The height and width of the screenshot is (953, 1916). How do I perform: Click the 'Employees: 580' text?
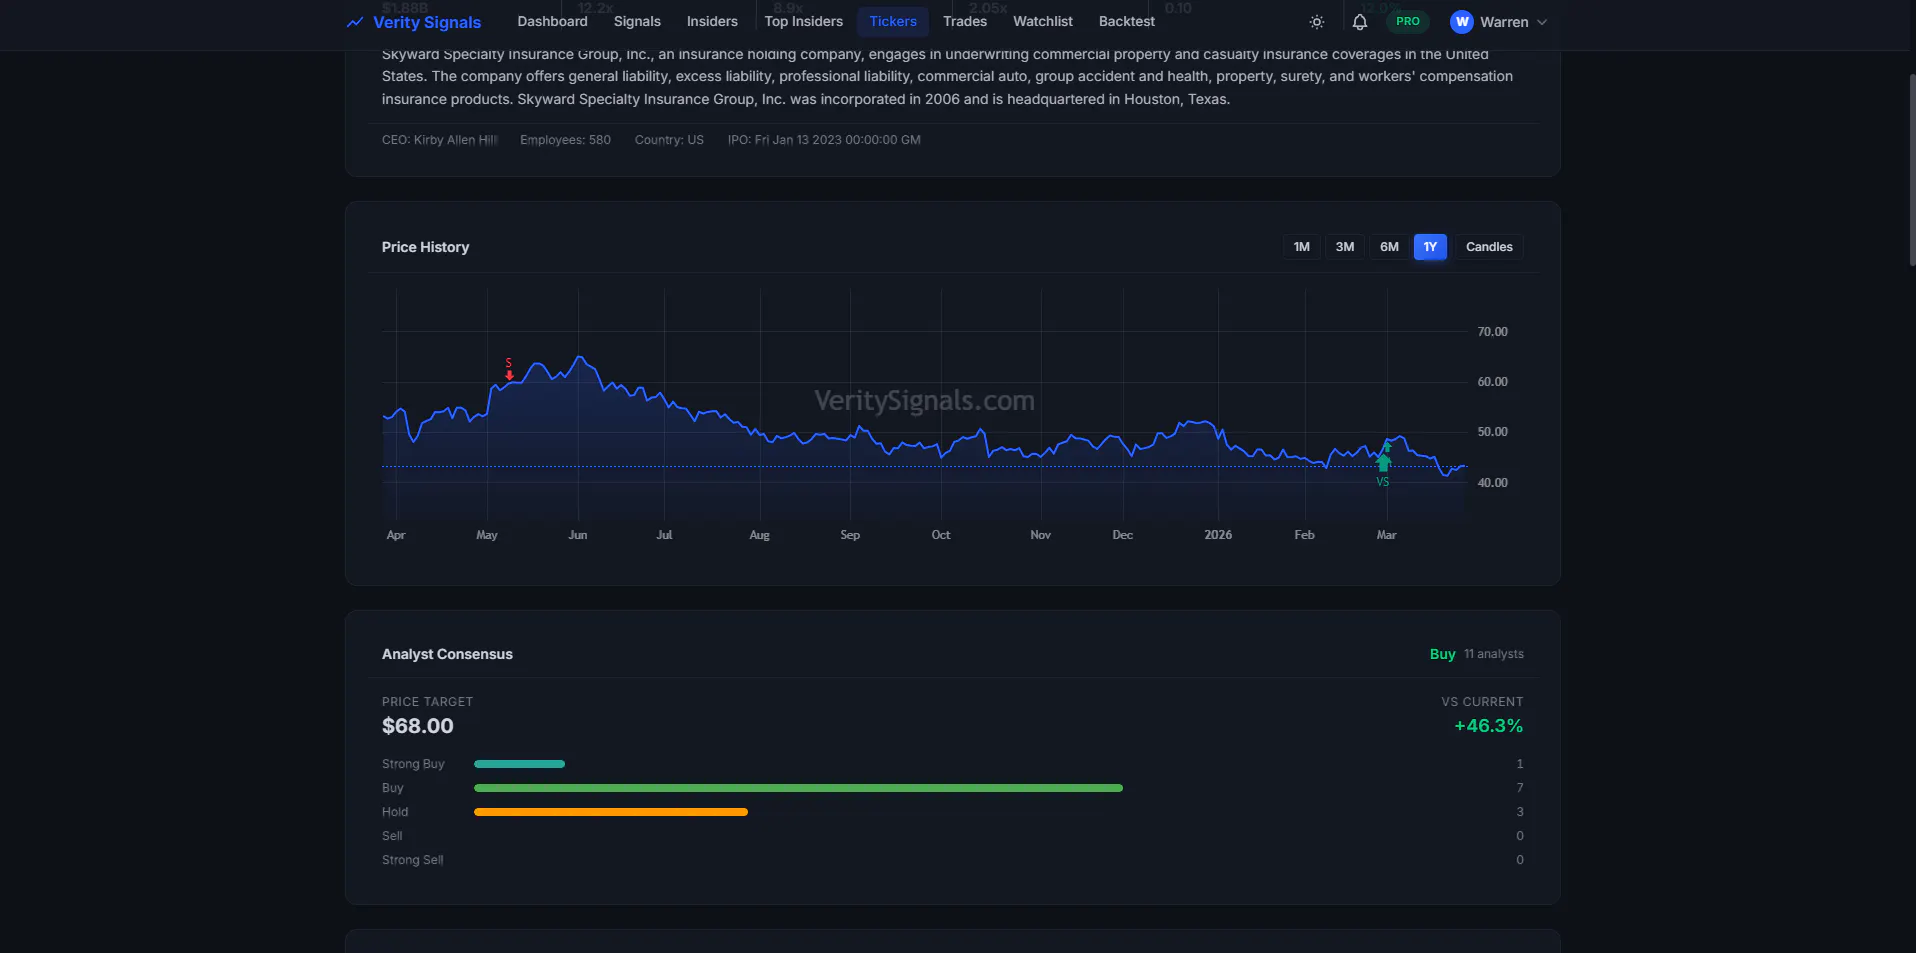565,140
